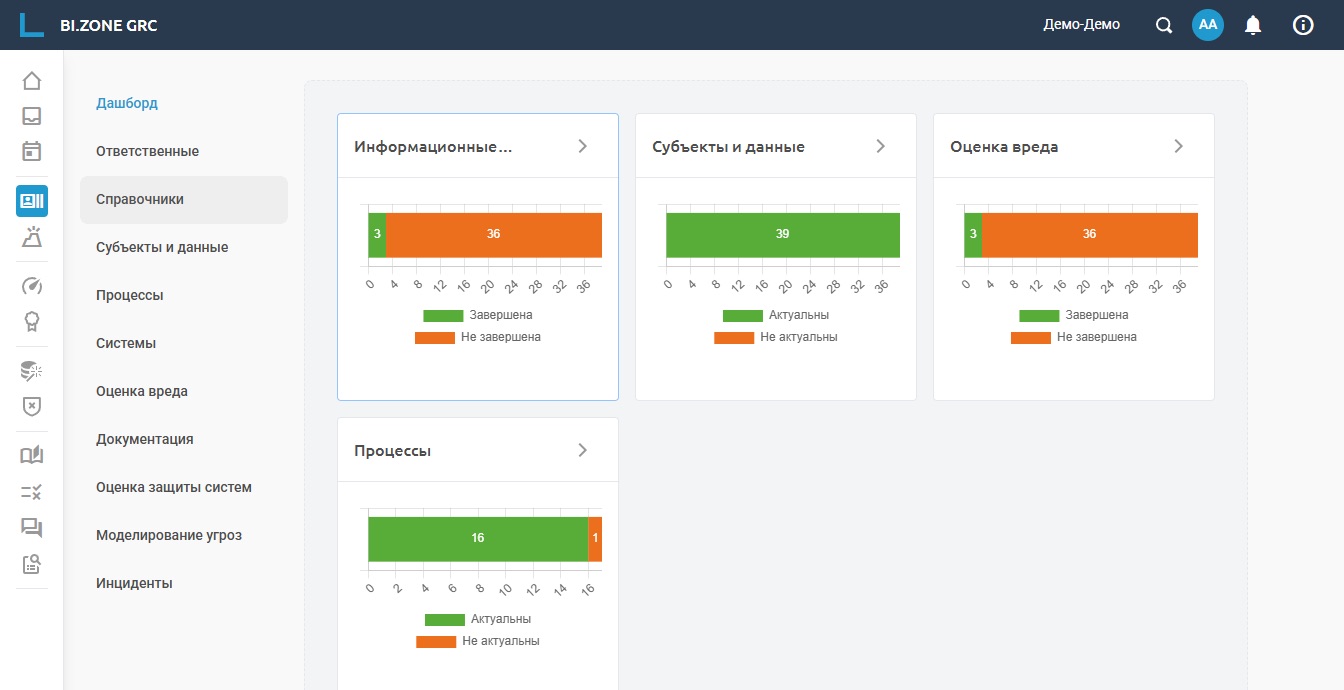Go to Документация menu item
The height and width of the screenshot is (690, 1344).
coord(145,439)
